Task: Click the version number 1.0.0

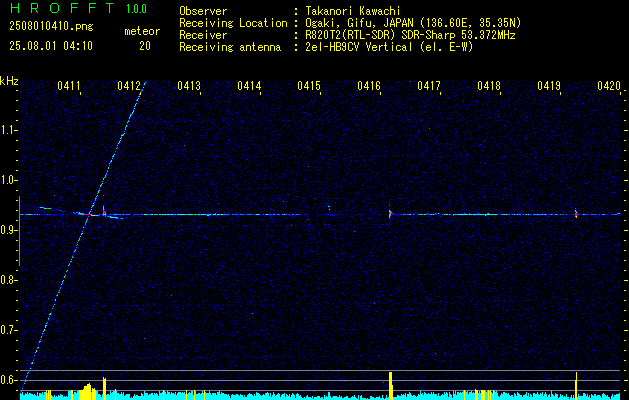Action: pos(136,8)
